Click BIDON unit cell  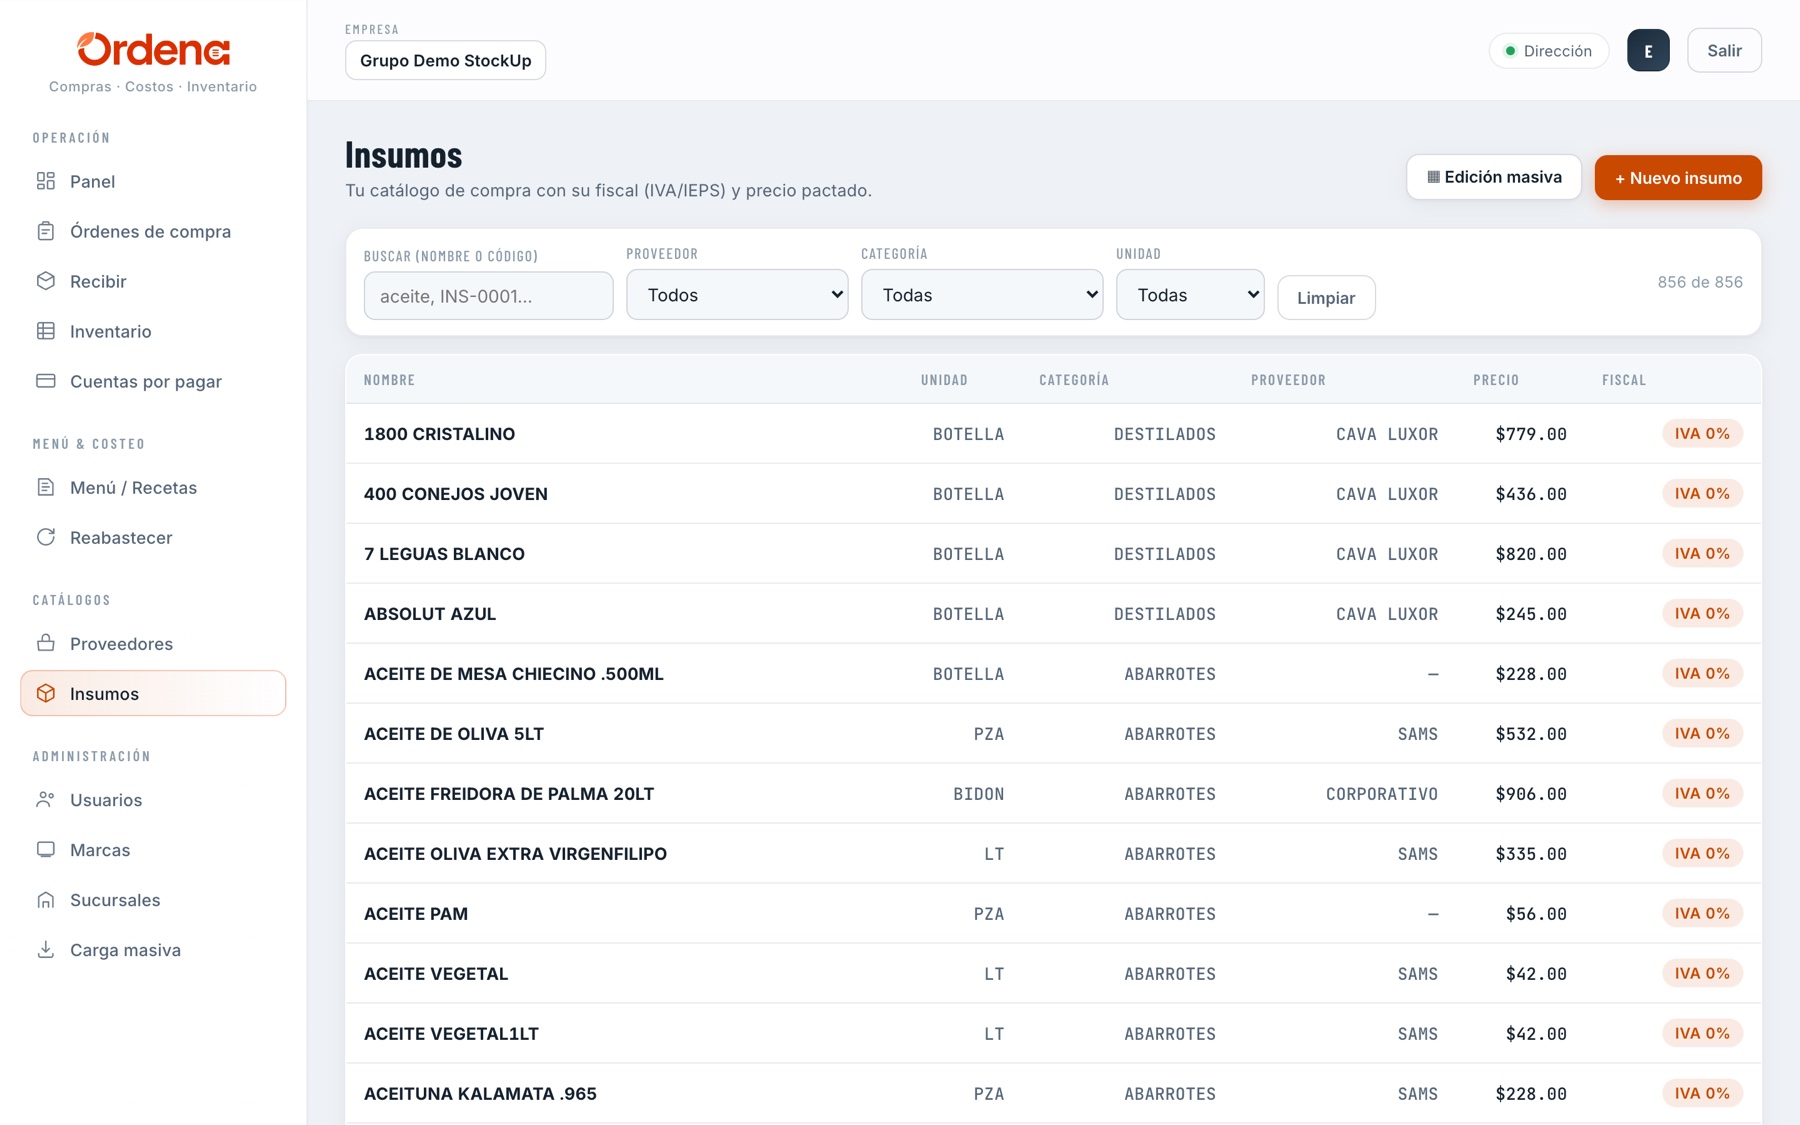pos(979,794)
